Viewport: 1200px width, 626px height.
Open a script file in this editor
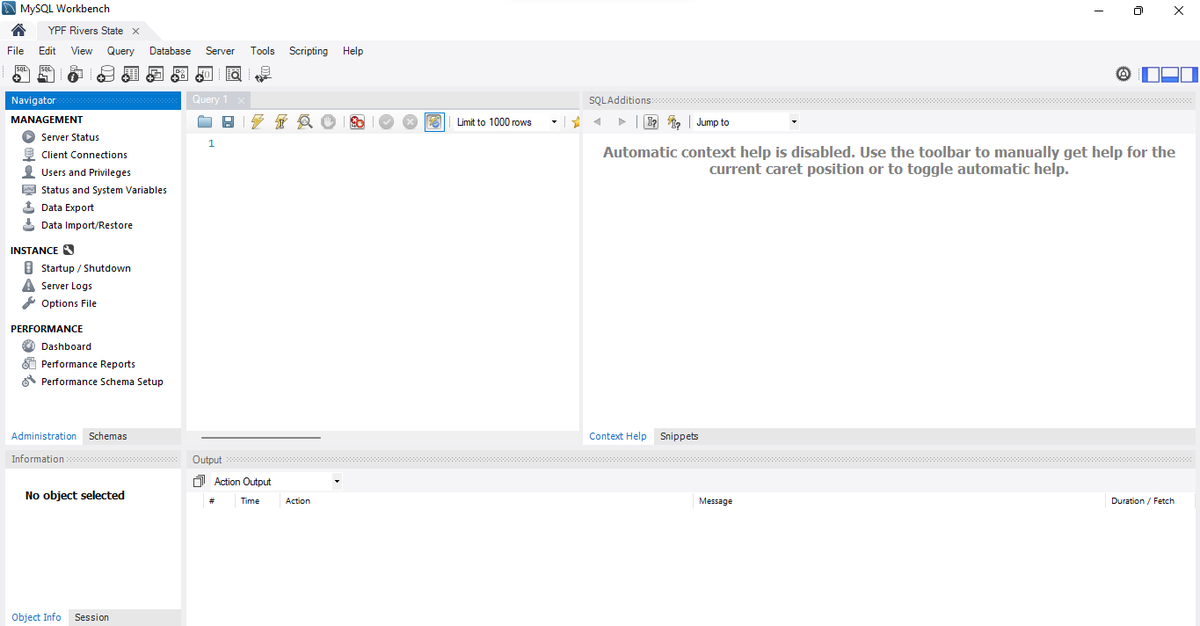[205, 122]
